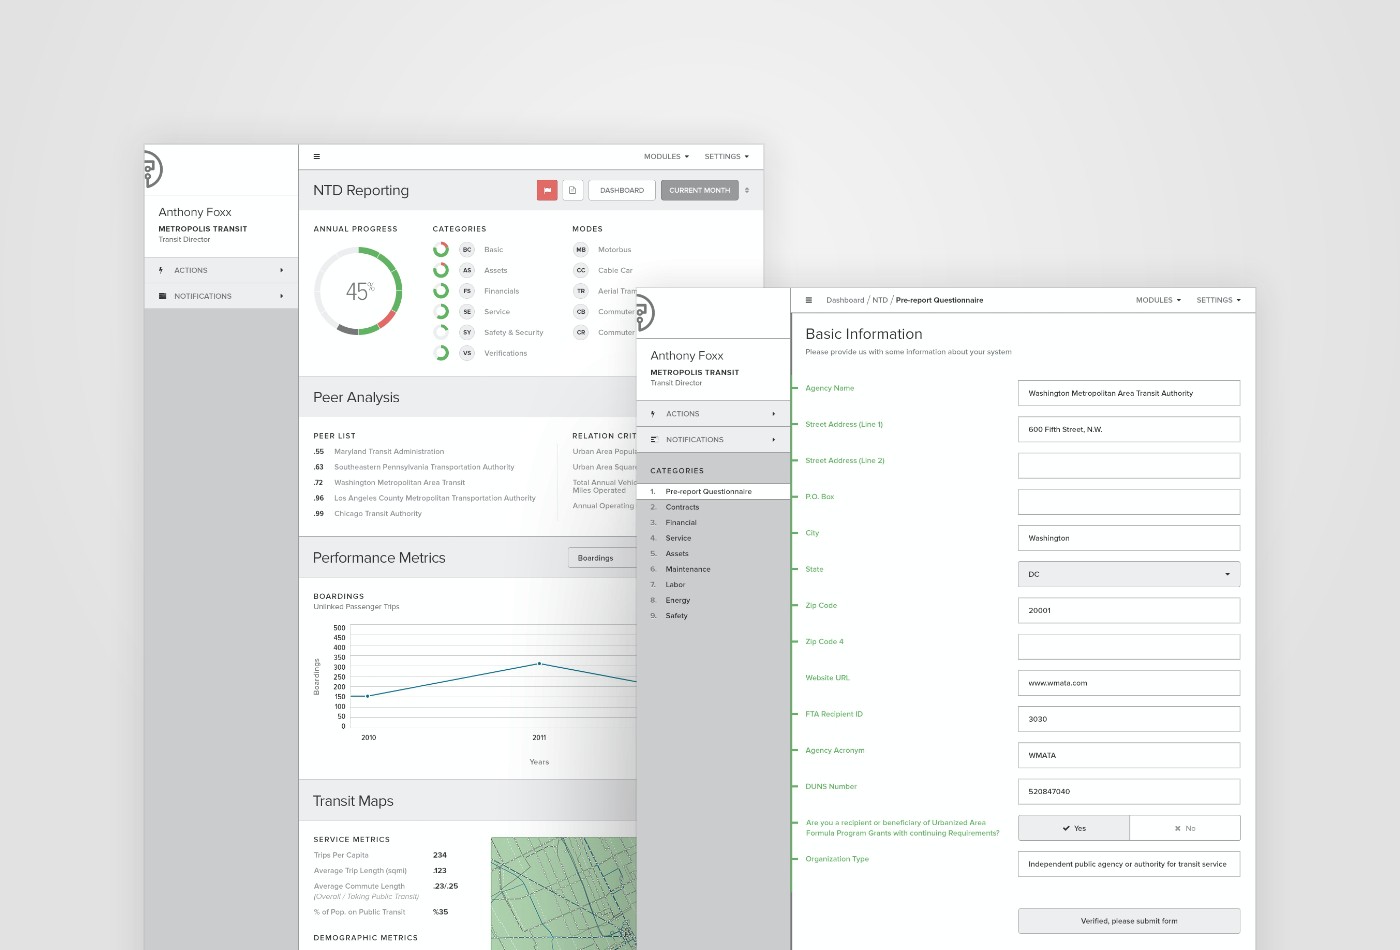Click the transit logo in NTD Reporting sidebar
The height and width of the screenshot is (950, 1400).
click(153, 170)
